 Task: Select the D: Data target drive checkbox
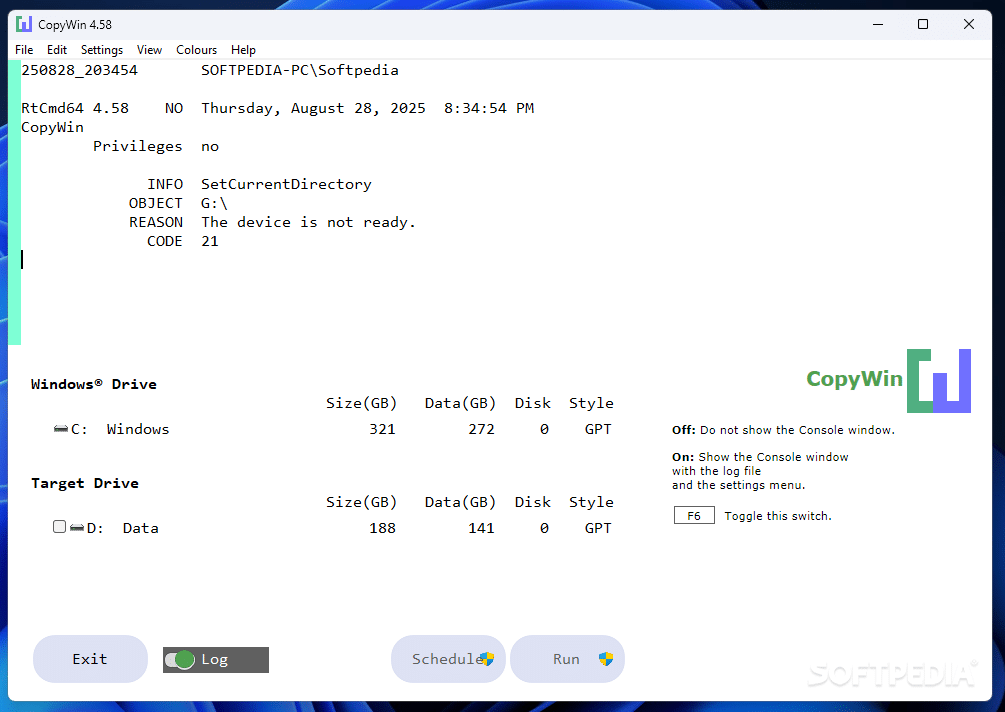(60, 527)
